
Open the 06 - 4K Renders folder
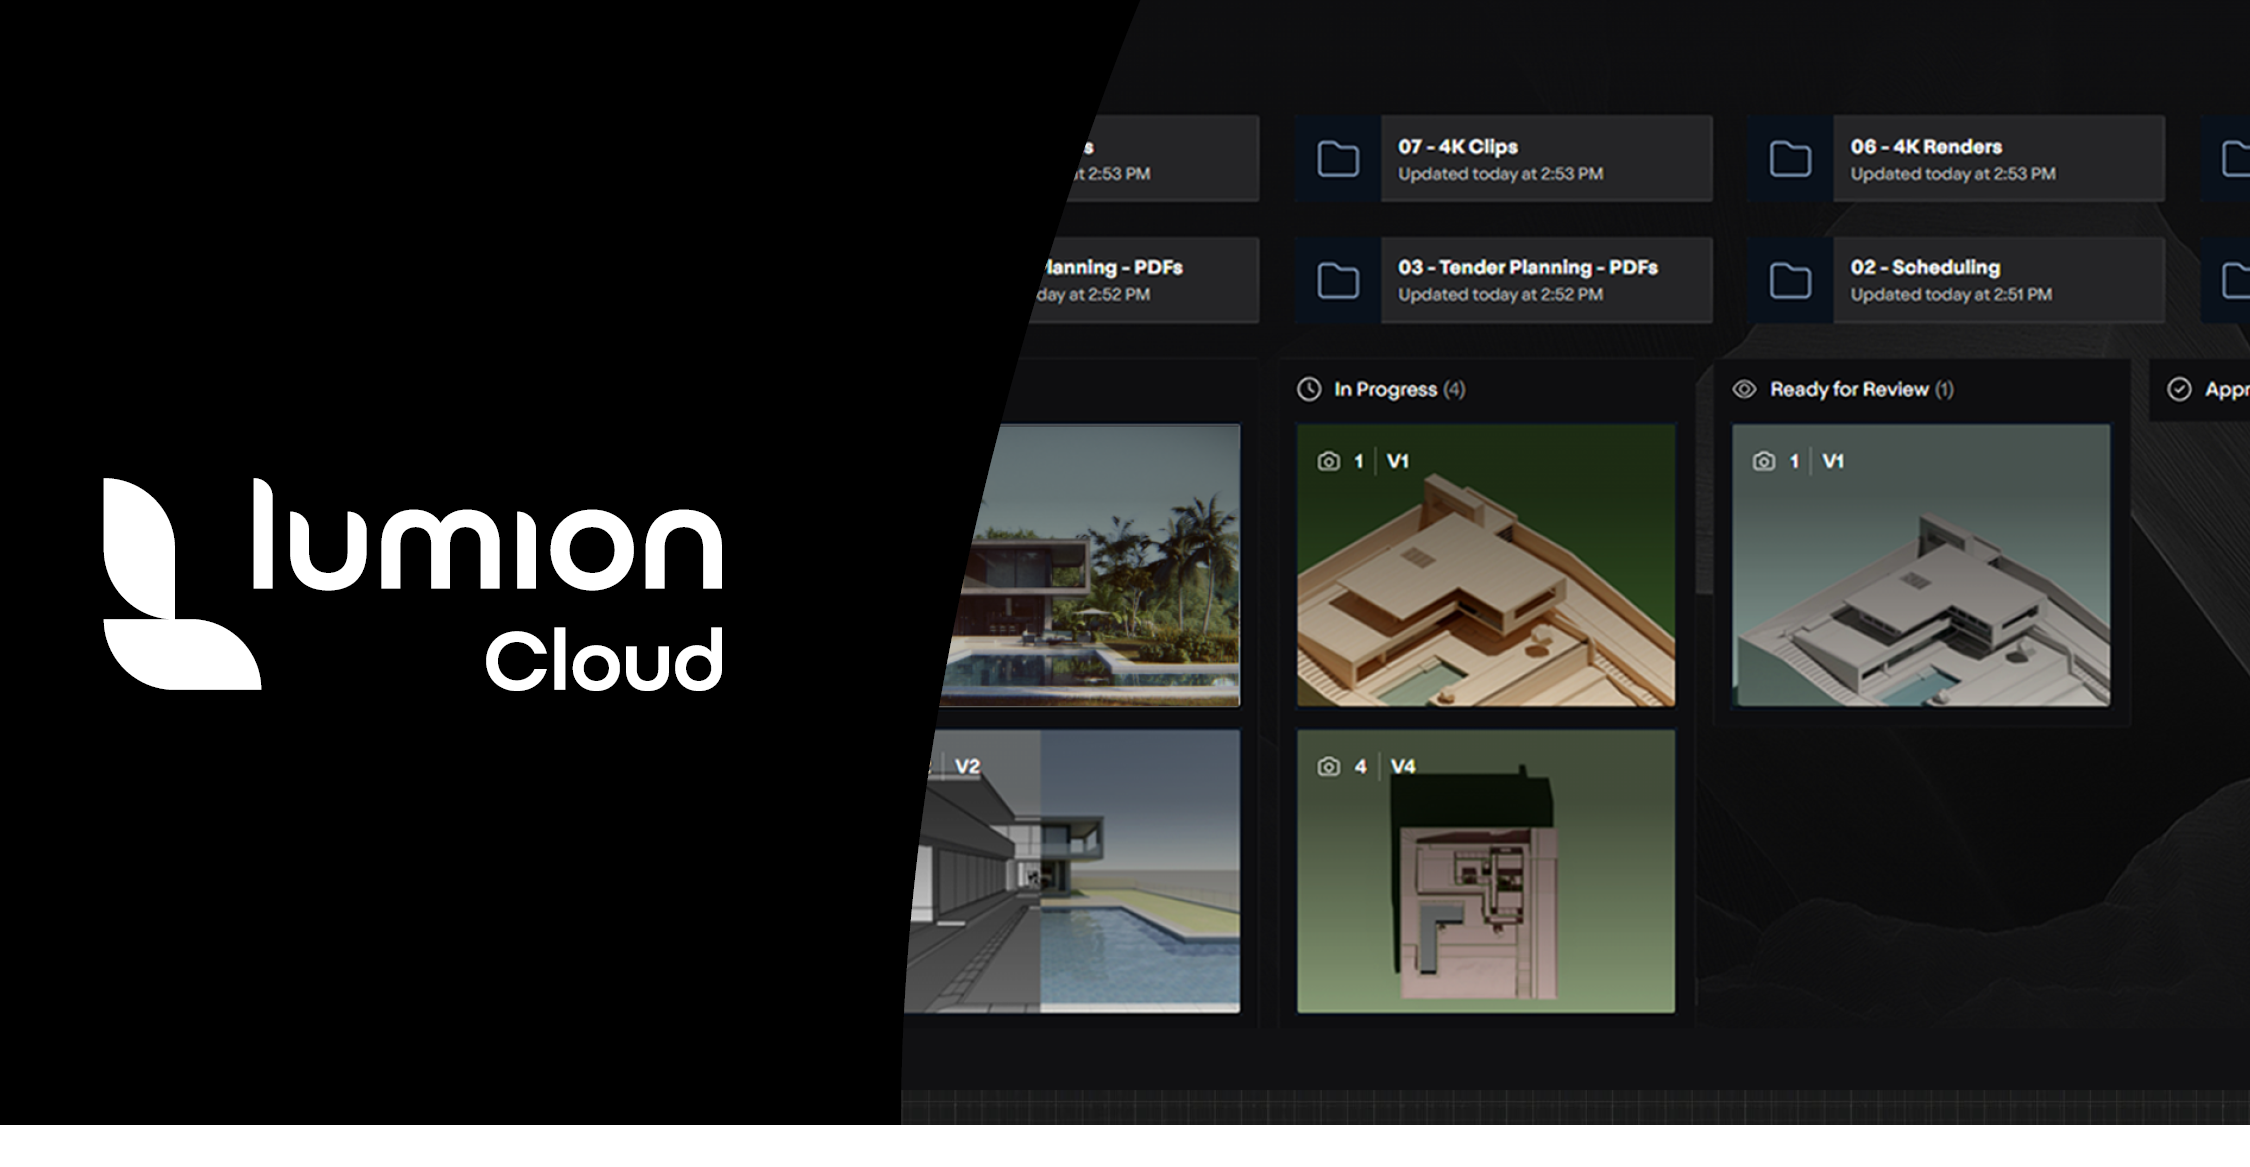[x=1998, y=159]
